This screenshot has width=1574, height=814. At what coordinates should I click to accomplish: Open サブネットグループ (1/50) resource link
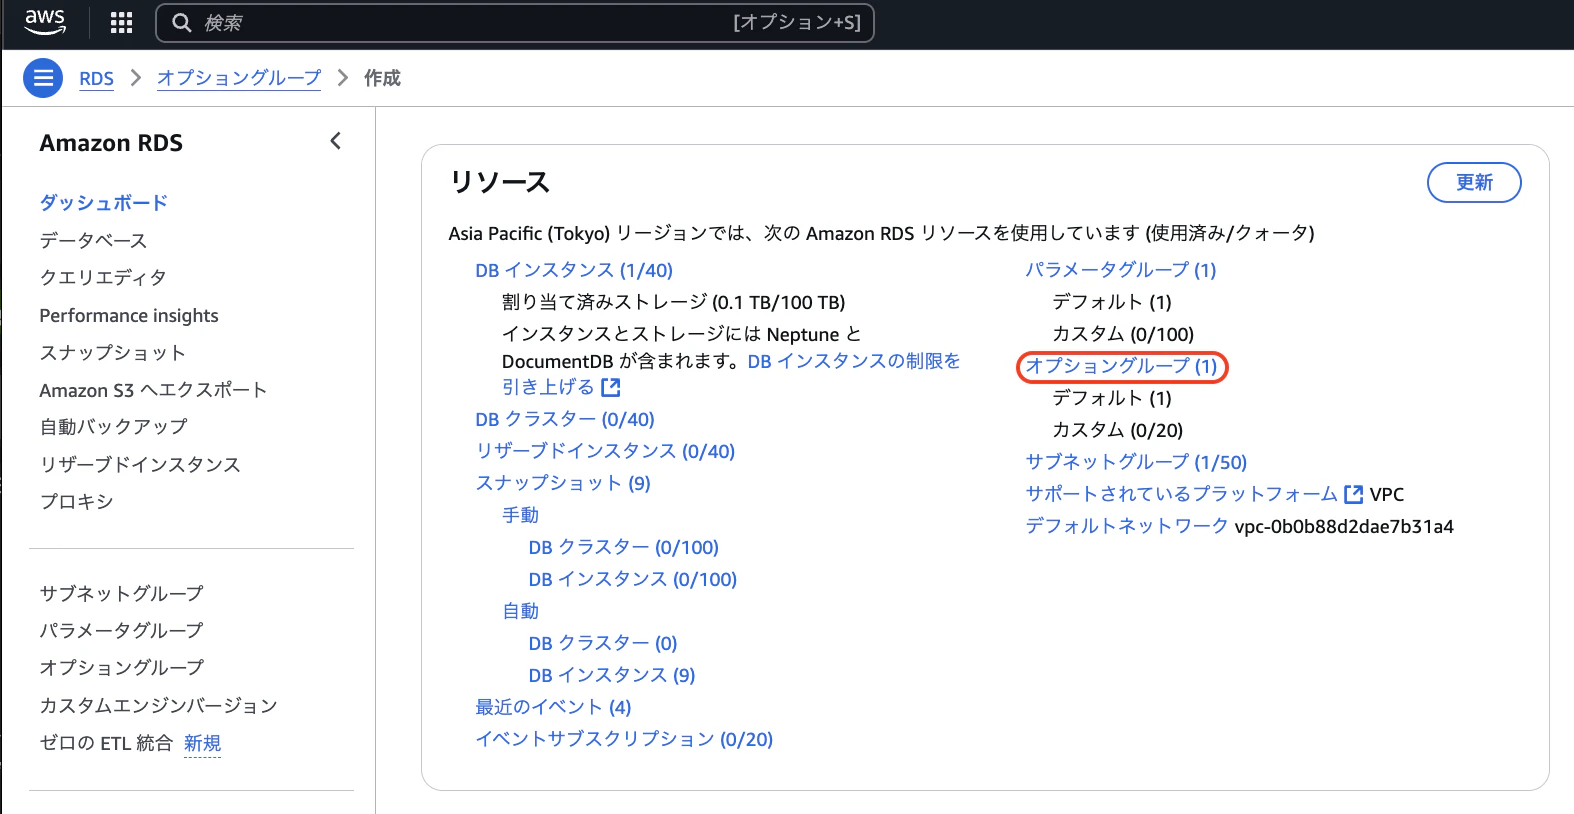[x=1136, y=462]
